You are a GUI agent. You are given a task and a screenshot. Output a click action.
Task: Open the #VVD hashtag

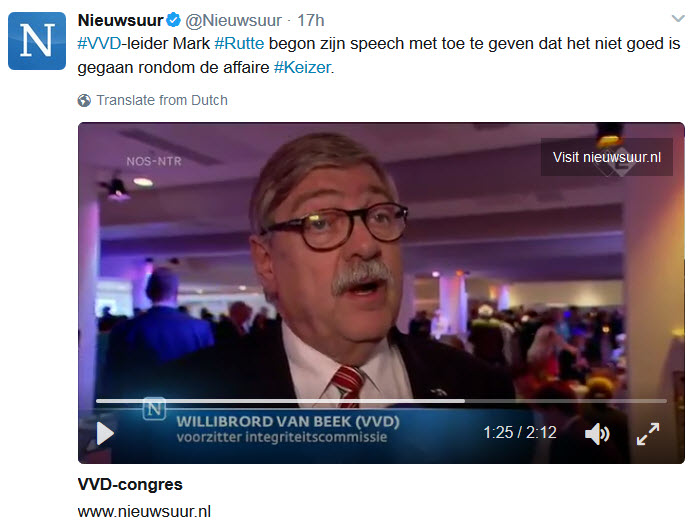[99, 44]
